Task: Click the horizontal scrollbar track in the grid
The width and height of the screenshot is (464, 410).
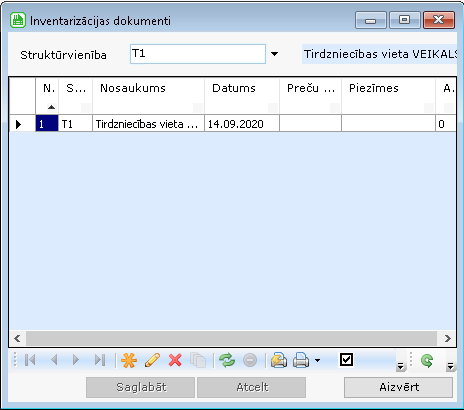Action: [x=231, y=339]
